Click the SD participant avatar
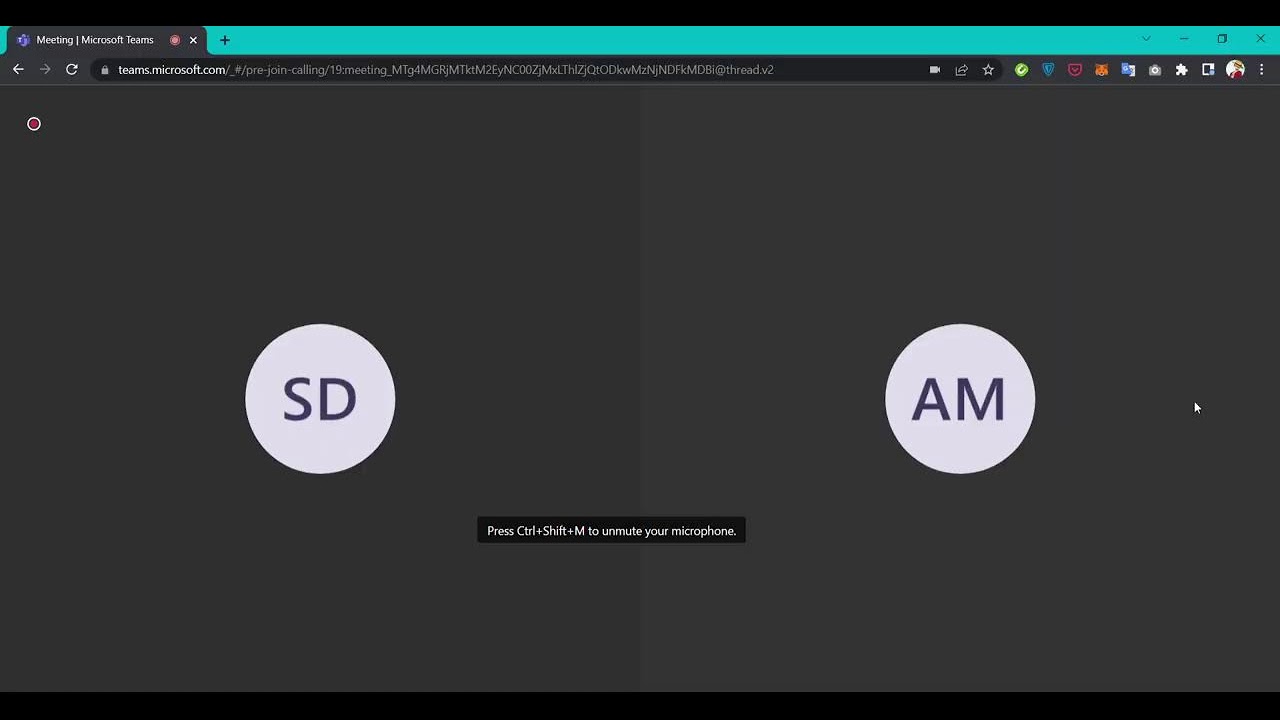The image size is (1280, 720). [320, 398]
